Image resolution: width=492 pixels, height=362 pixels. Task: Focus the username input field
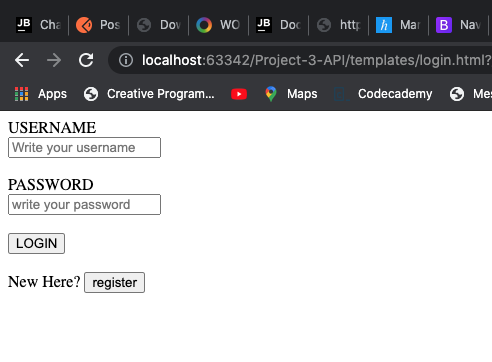point(84,147)
